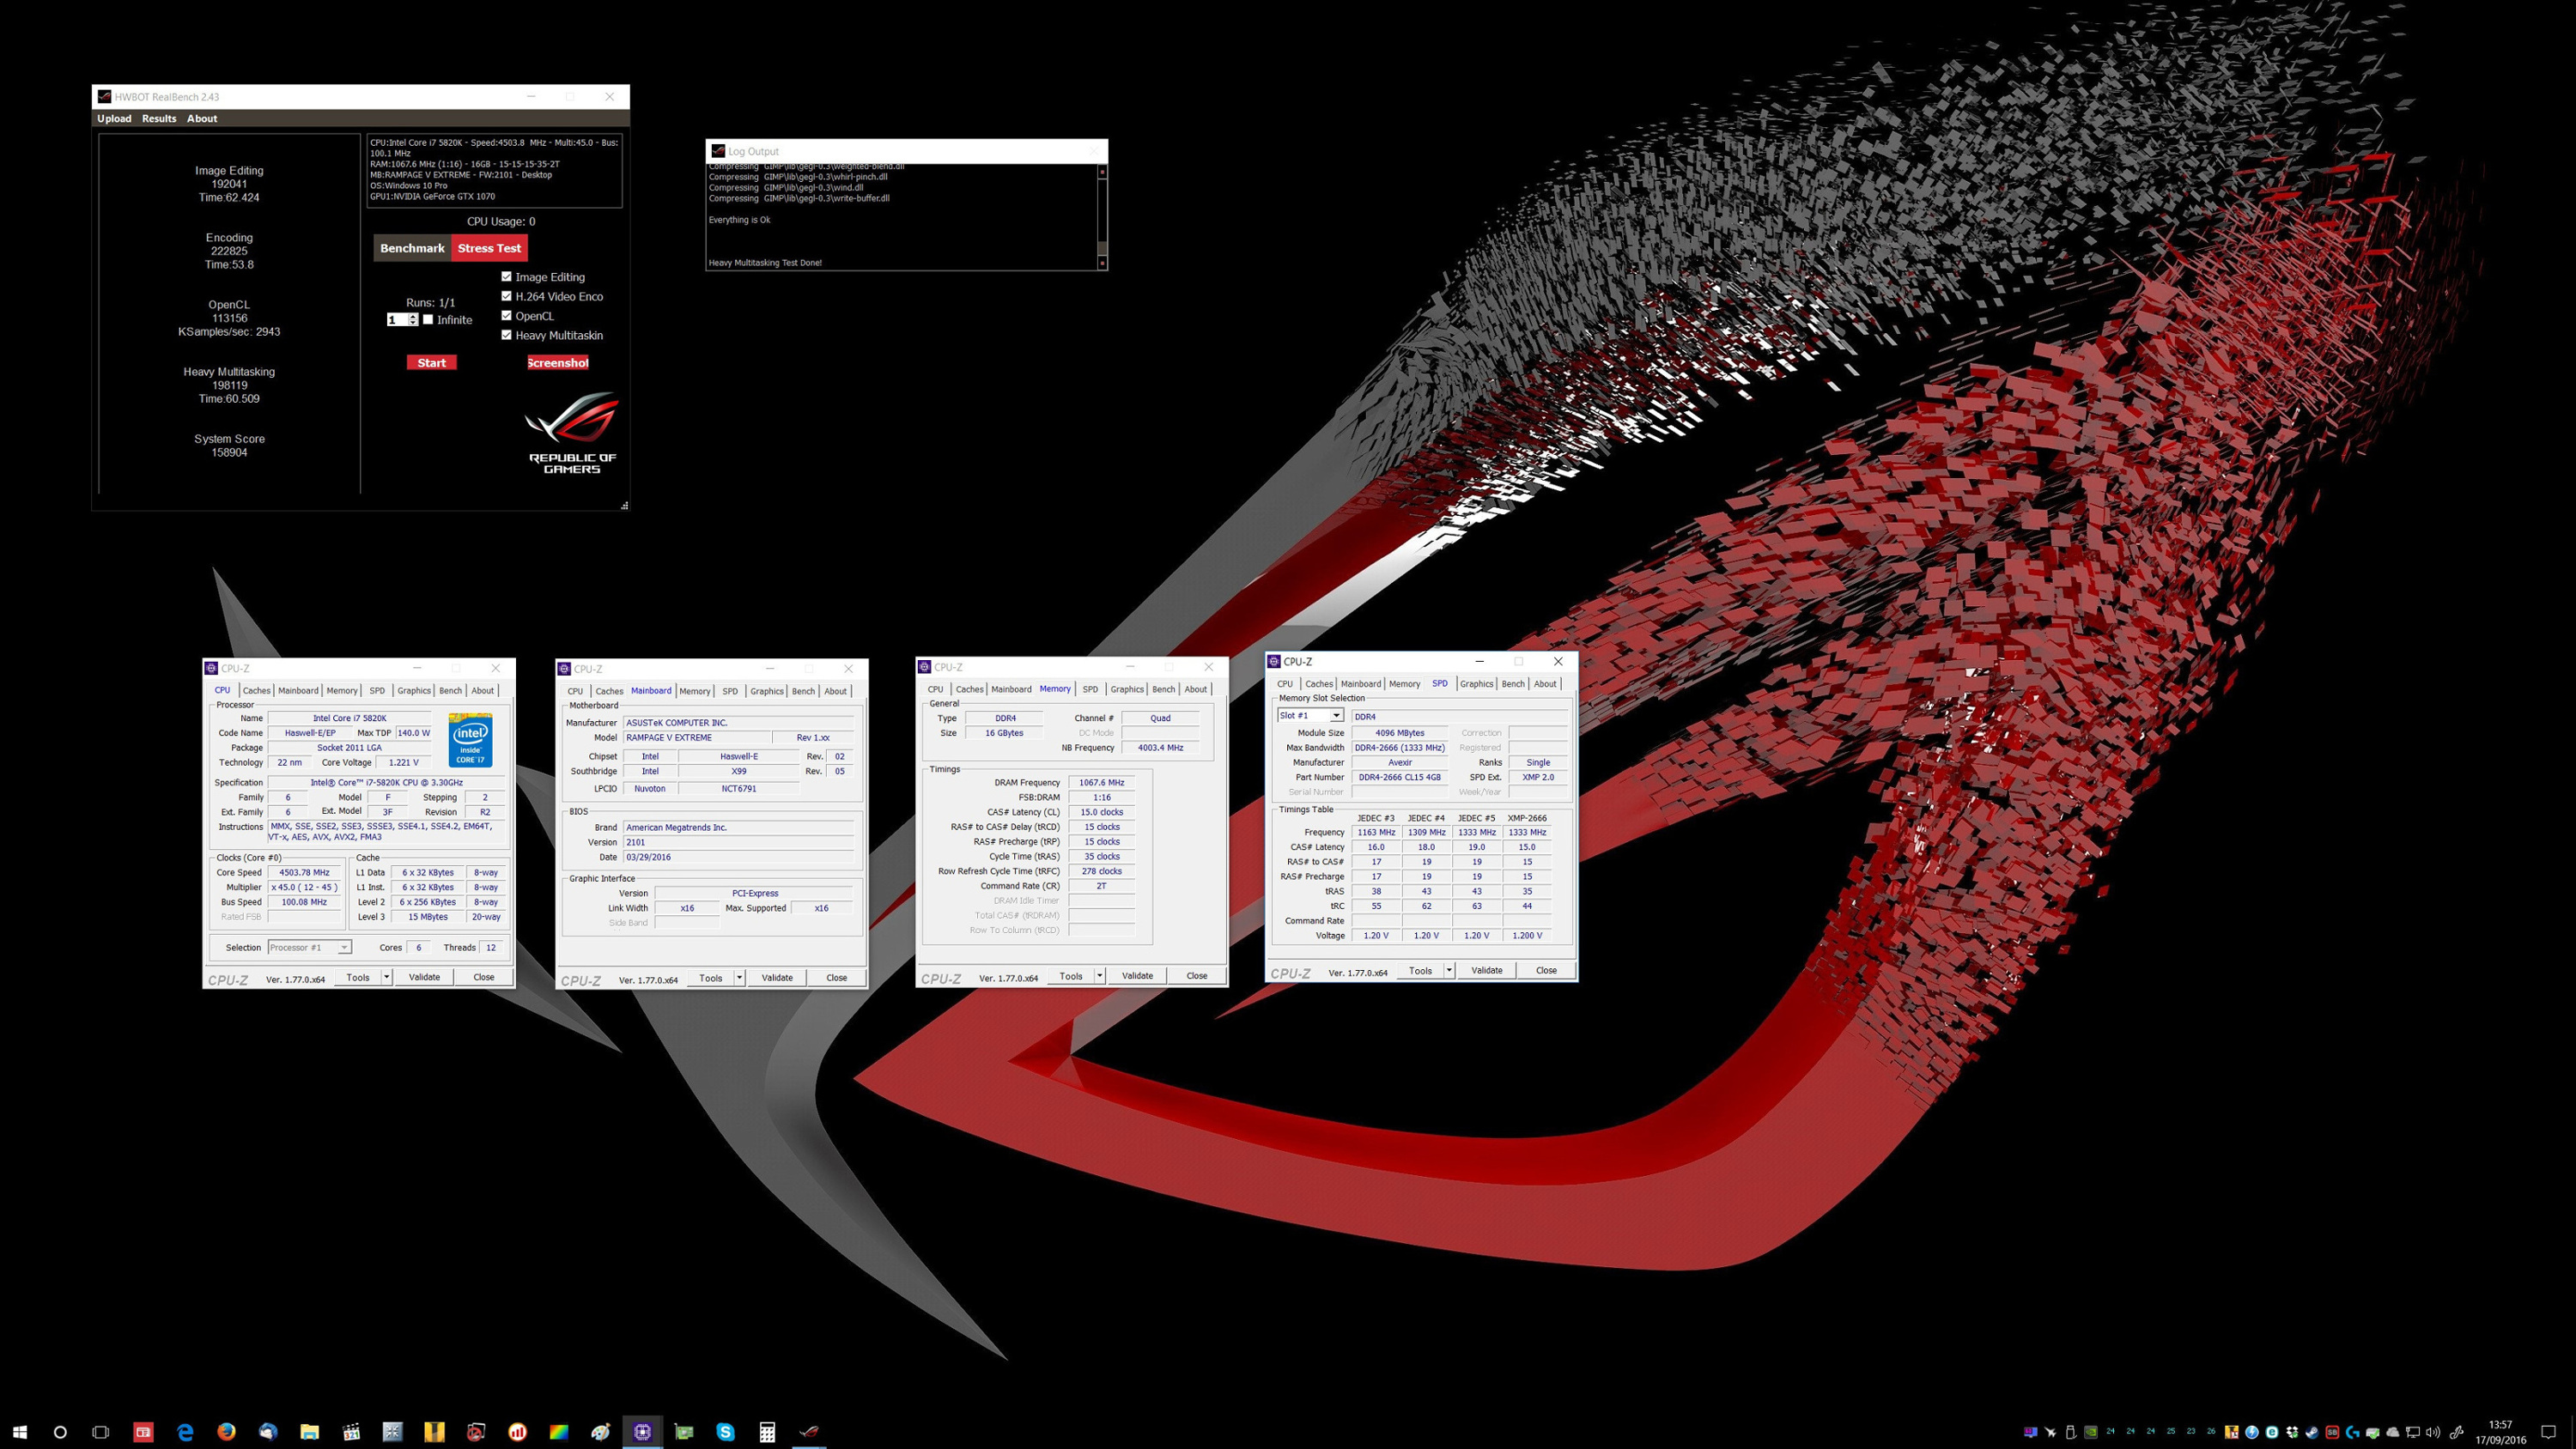Image resolution: width=2576 pixels, height=1449 pixels.
Task: Click the Intel Core i7 logo in CPU-Z
Action: [x=470, y=740]
